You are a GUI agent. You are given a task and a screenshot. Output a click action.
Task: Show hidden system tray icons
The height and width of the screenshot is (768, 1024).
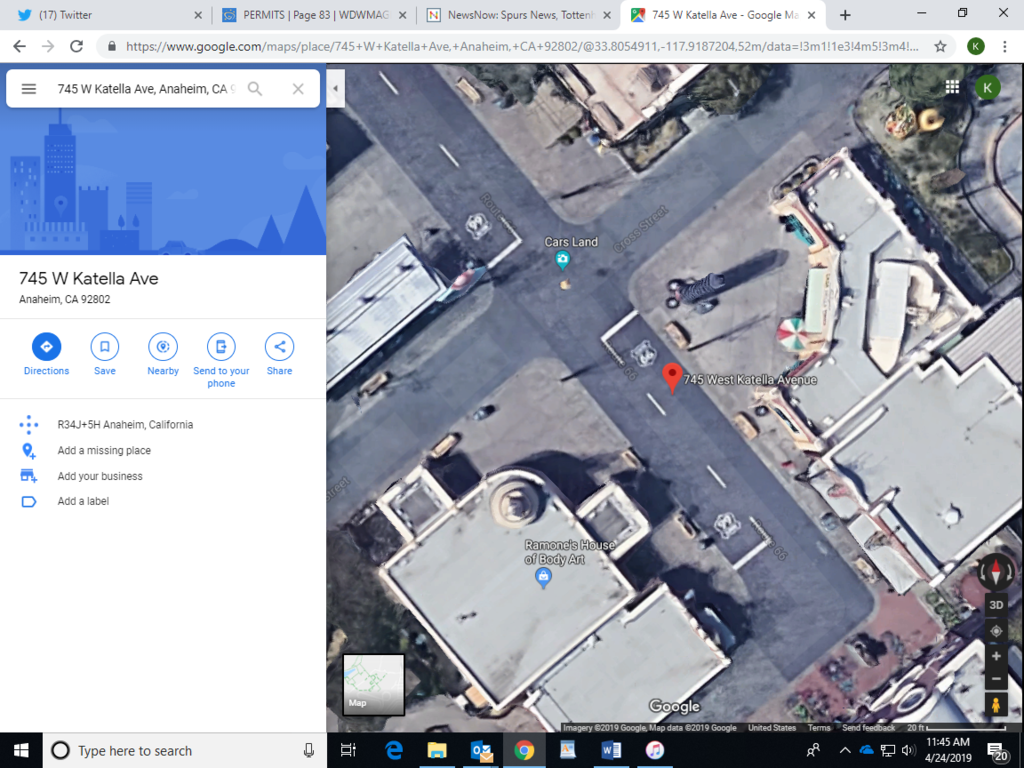click(844, 750)
